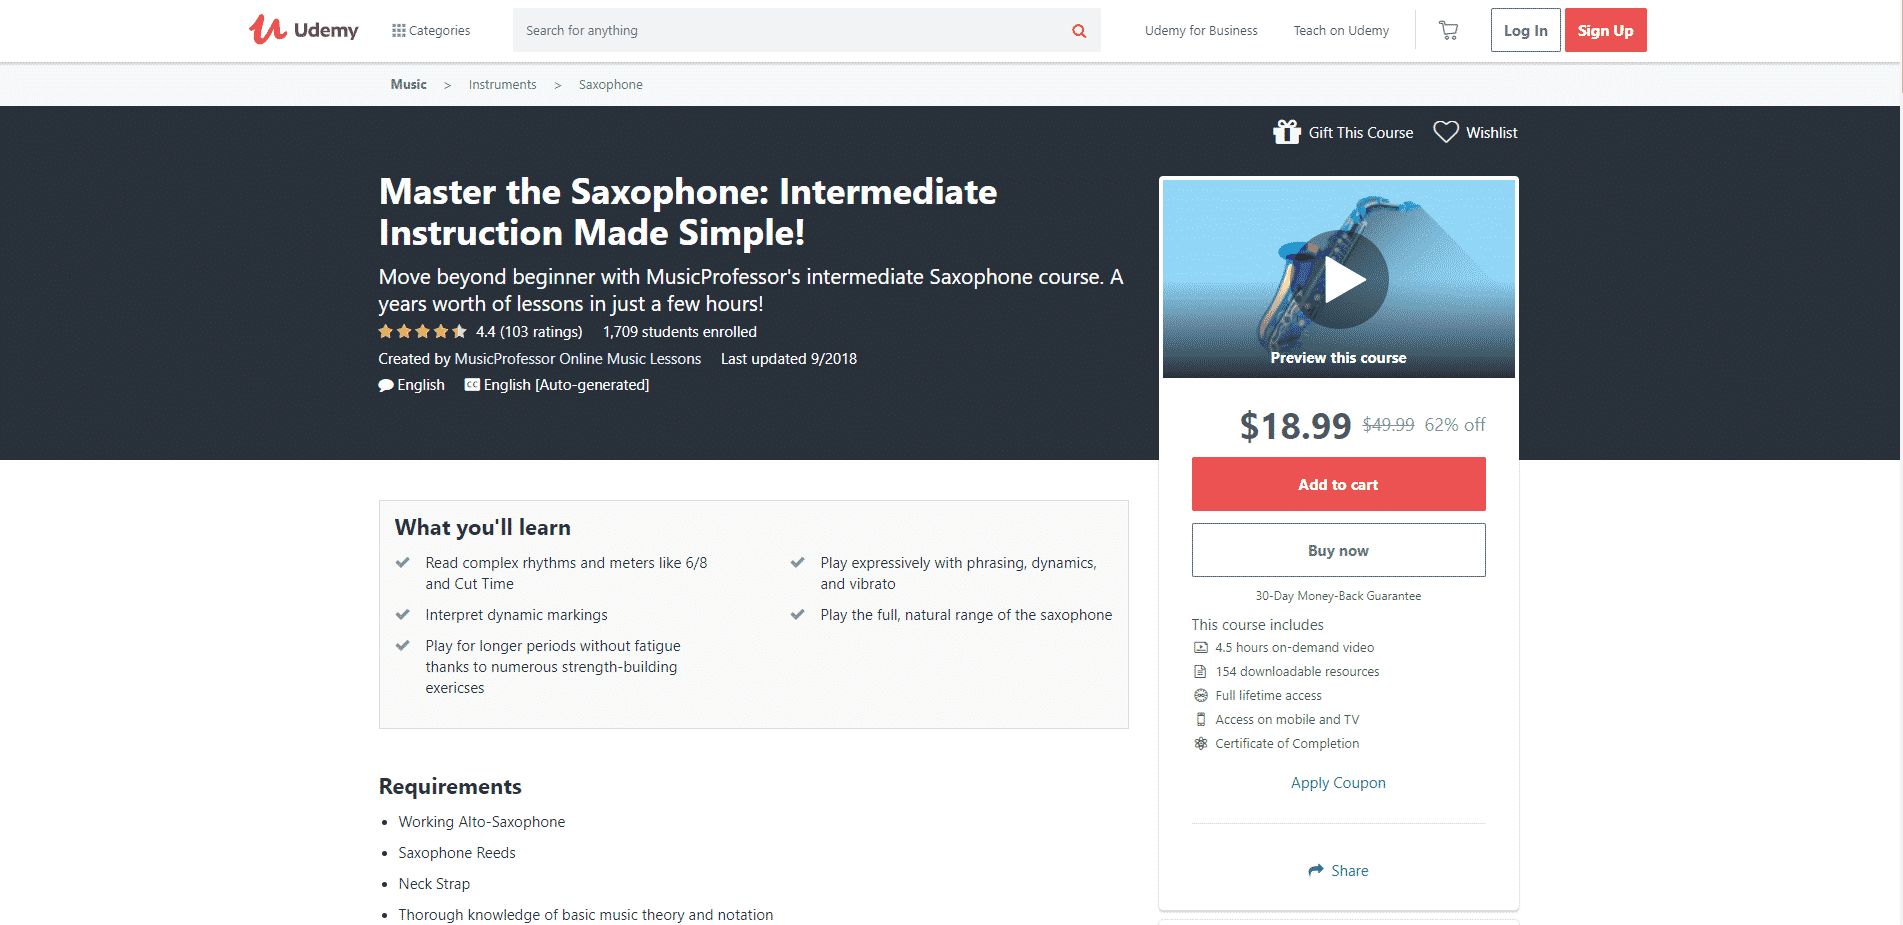
Task: Click the gift box icon
Action: tap(1286, 132)
